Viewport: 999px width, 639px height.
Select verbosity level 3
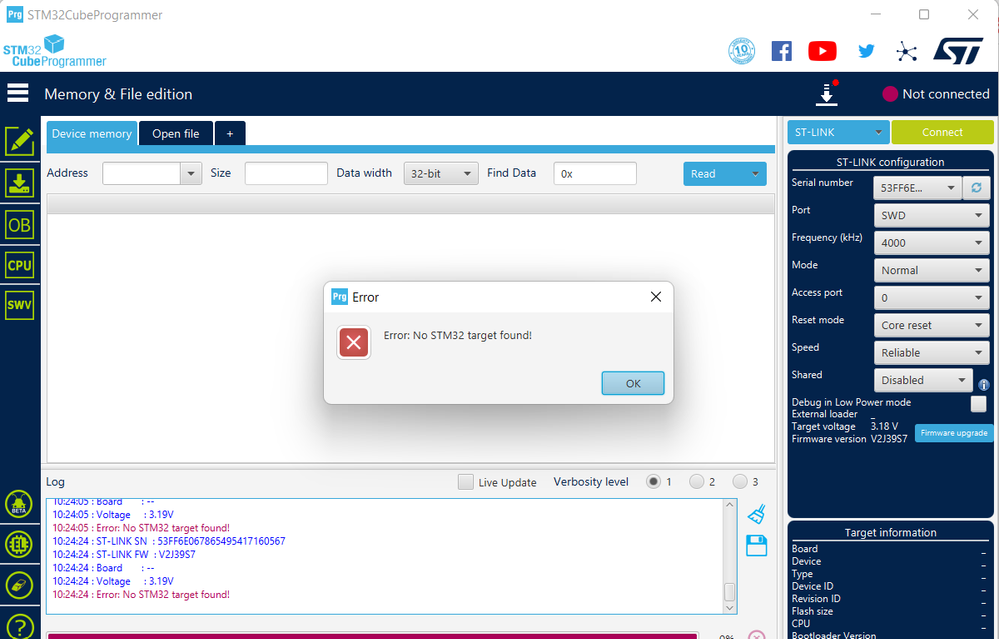[x=739, y=482]
